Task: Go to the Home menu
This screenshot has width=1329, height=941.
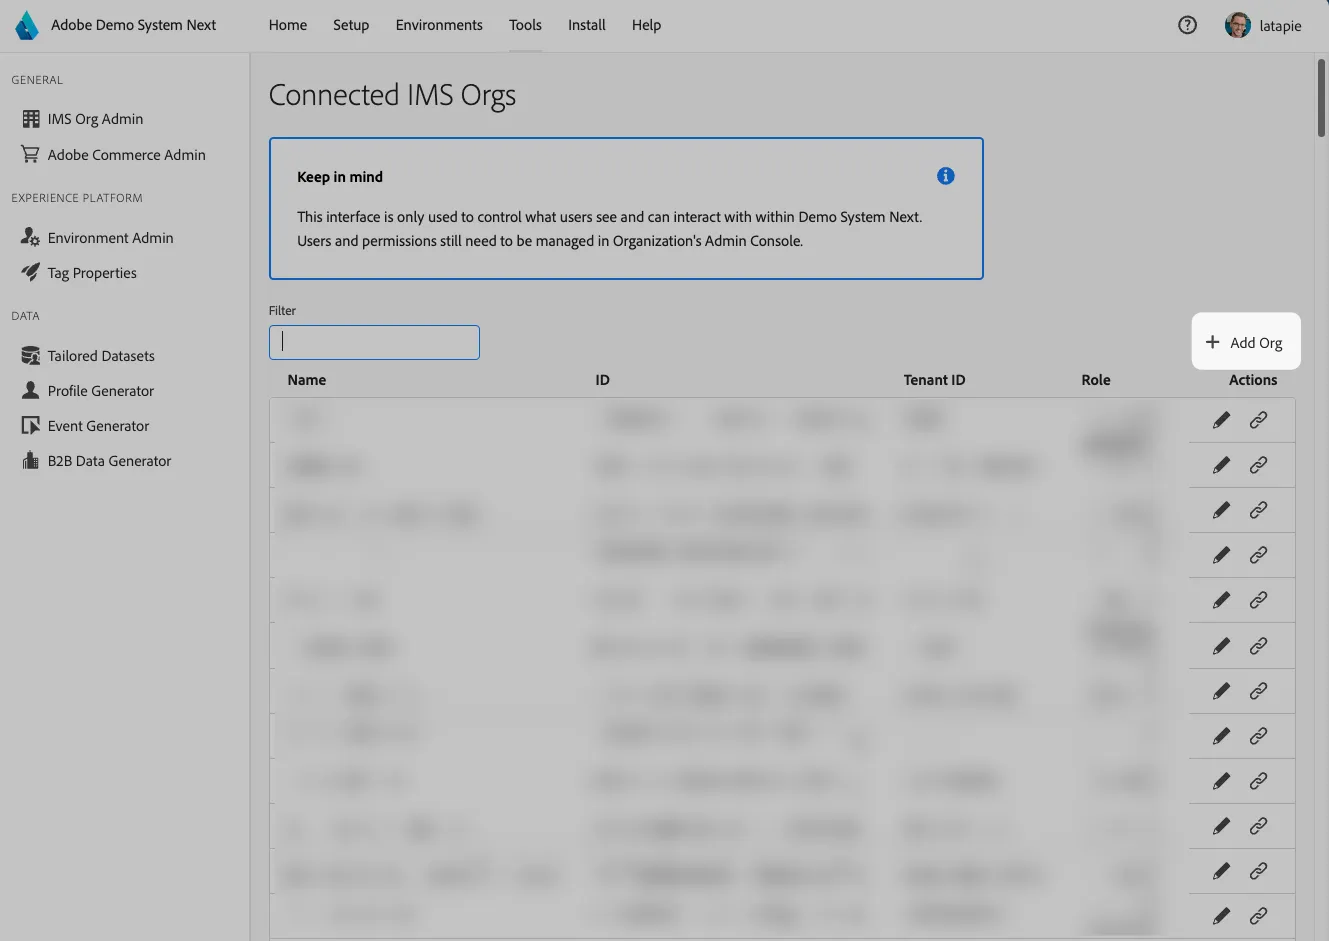Action: pyautogui.click(x=288, y=25)
